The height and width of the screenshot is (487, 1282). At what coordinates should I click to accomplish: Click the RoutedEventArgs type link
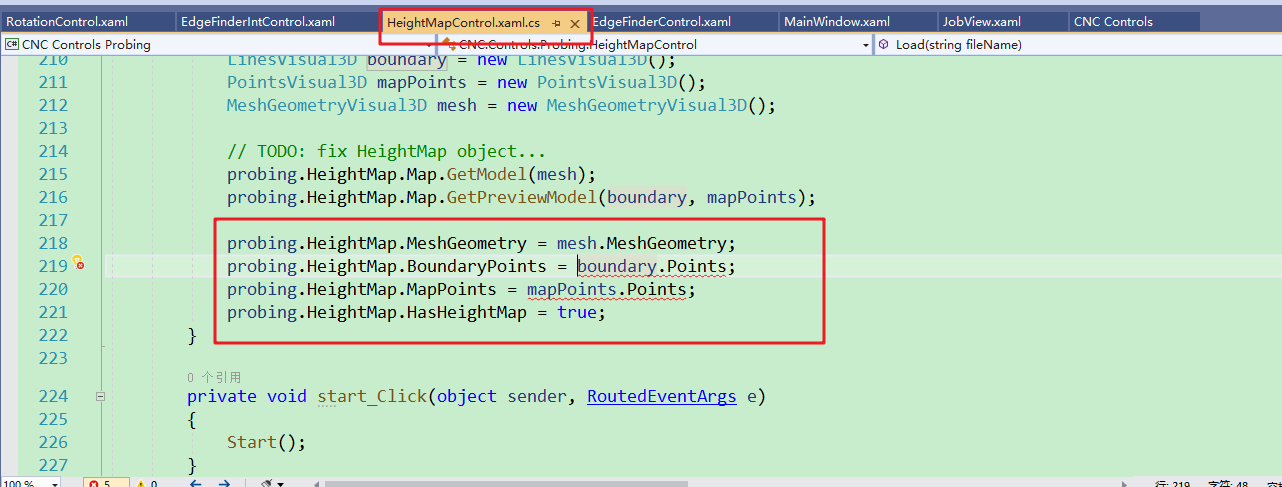click(661, 396)
